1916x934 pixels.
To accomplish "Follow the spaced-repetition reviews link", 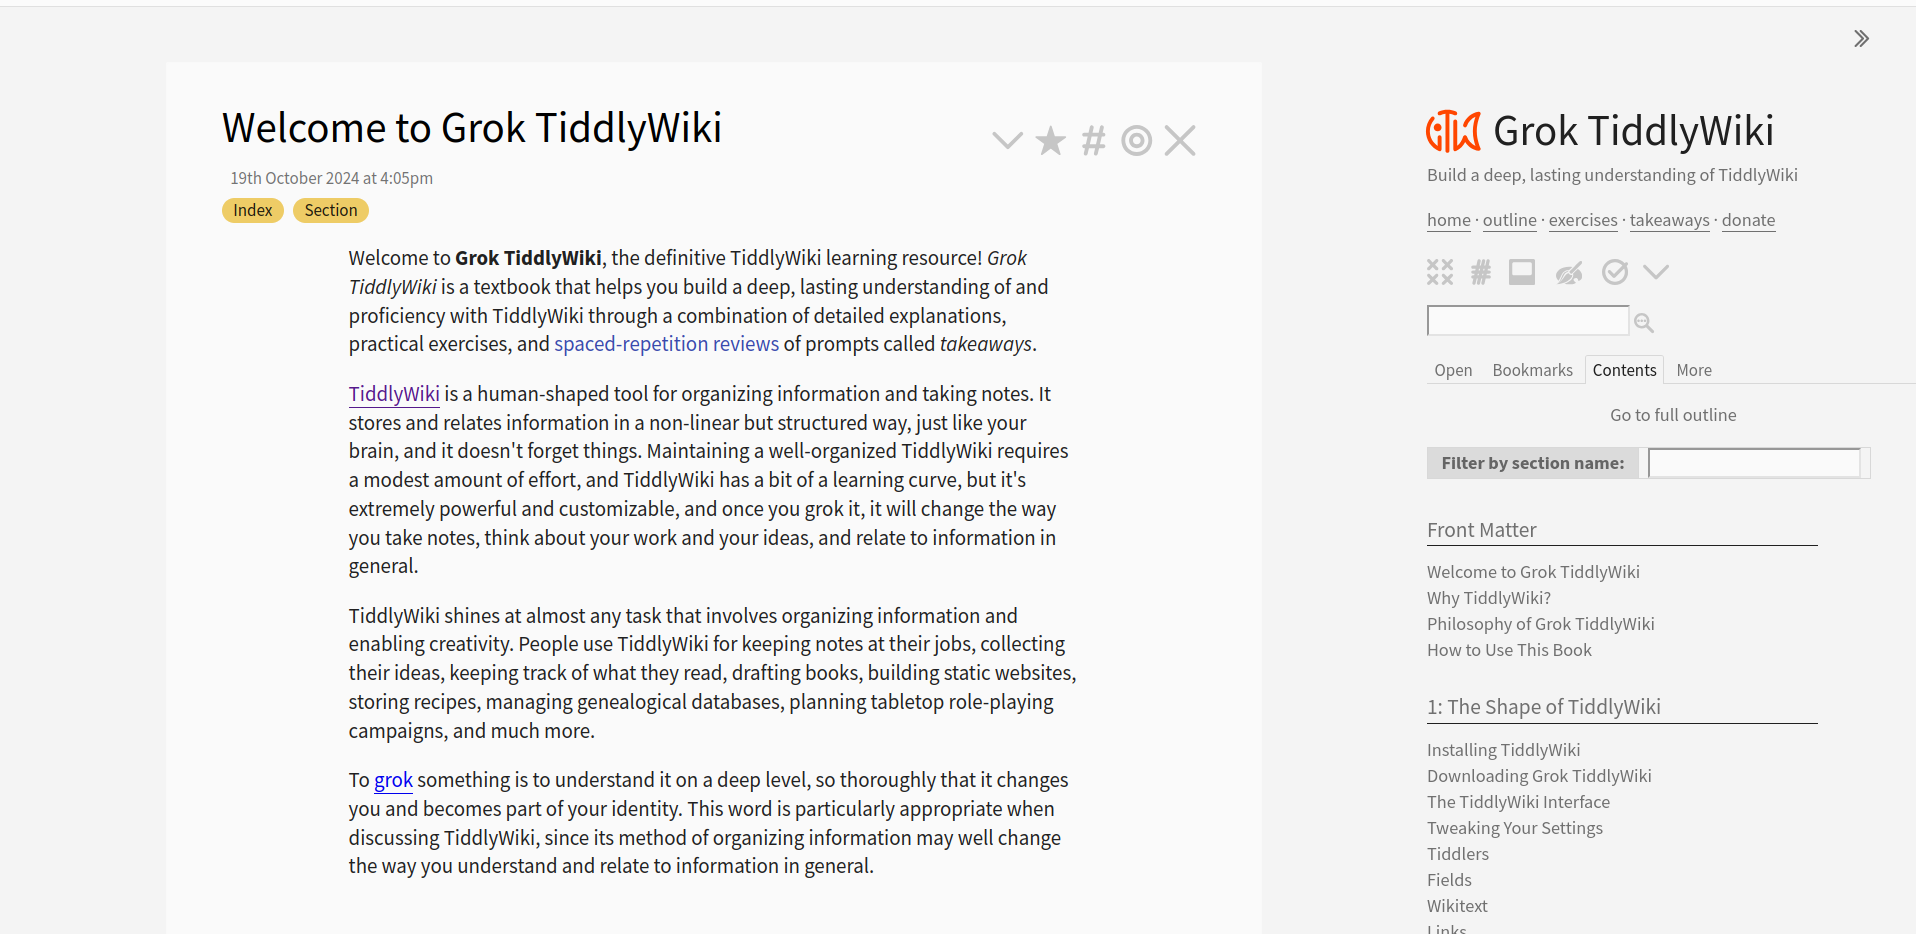I will tap(666, 344).
